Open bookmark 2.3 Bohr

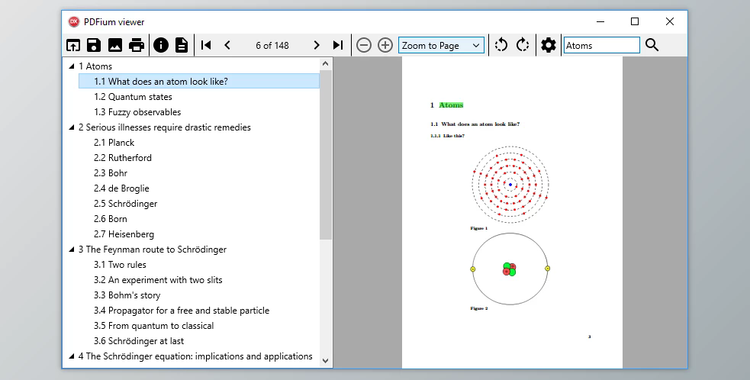point(110,173)
